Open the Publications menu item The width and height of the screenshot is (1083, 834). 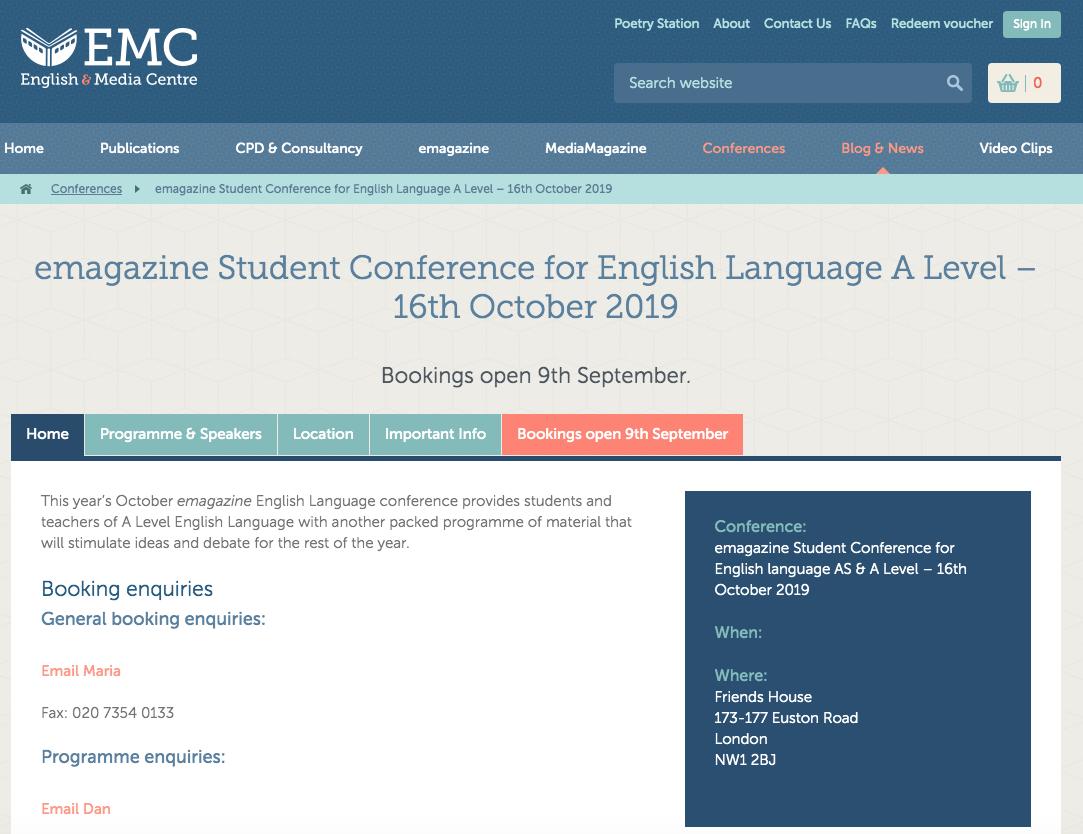140,148
